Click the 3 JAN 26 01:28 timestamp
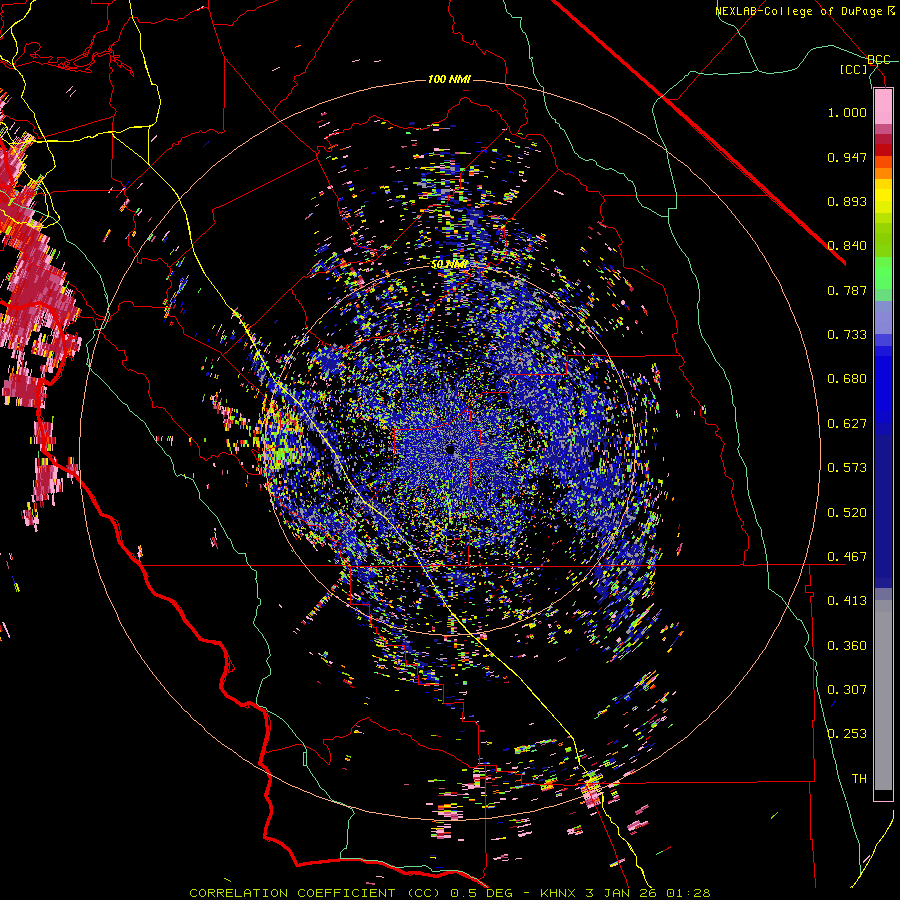The height and width of the screenshot is (900, 900). [647, 893]
